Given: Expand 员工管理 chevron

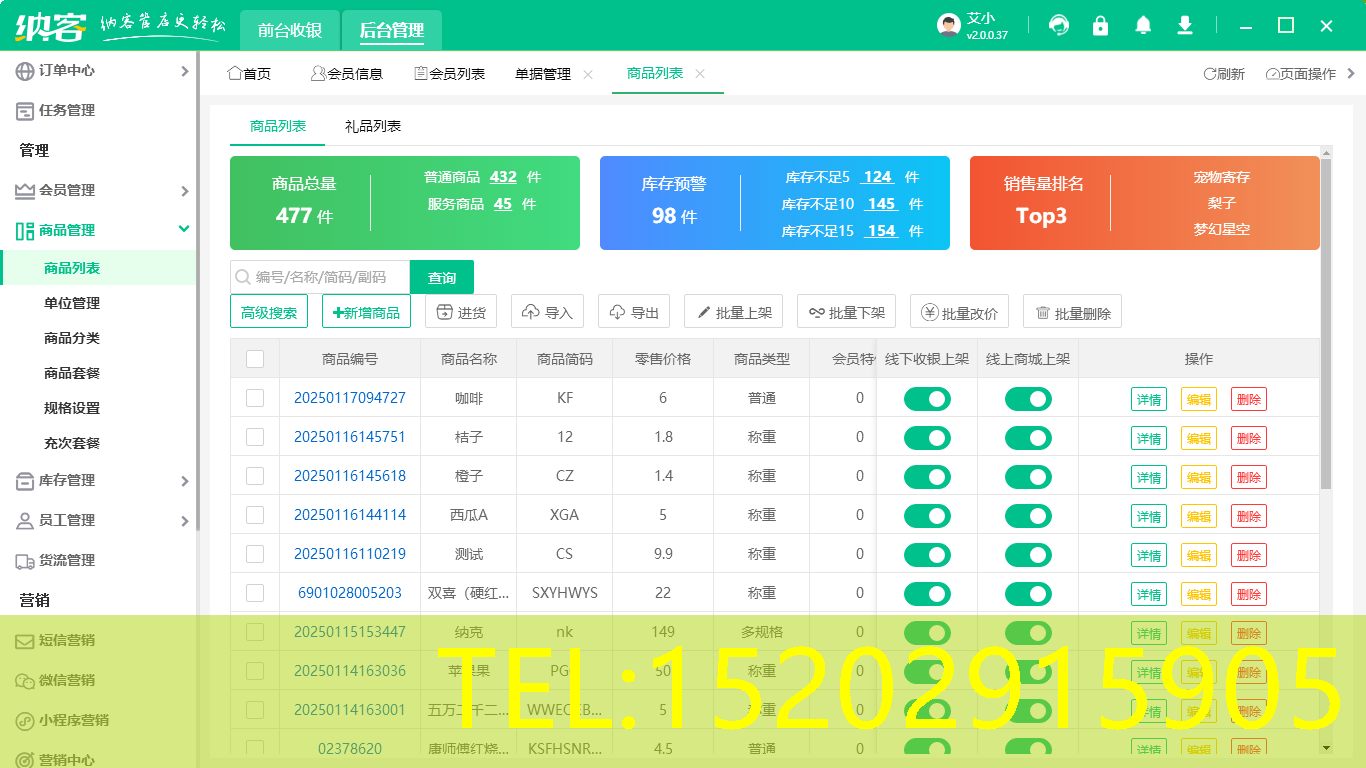Looking at the screenshot, I should tap(184, 521).
